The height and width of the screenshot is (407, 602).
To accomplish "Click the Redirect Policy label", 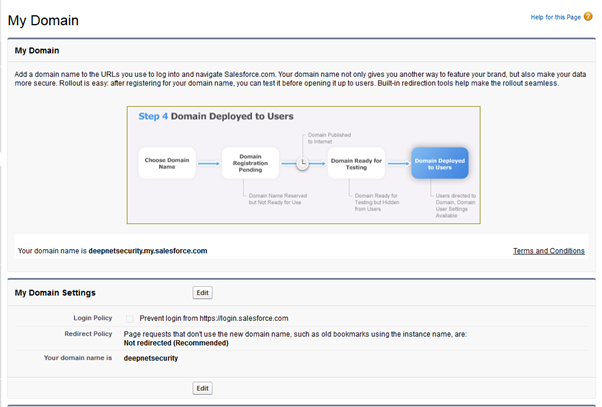I will (x=88, y=334).
